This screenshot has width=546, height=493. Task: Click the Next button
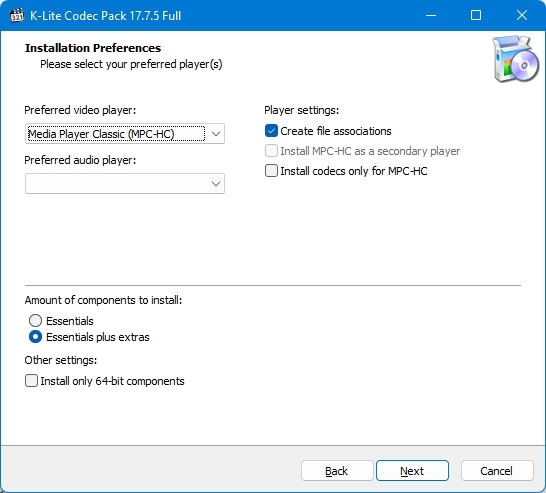412,471
